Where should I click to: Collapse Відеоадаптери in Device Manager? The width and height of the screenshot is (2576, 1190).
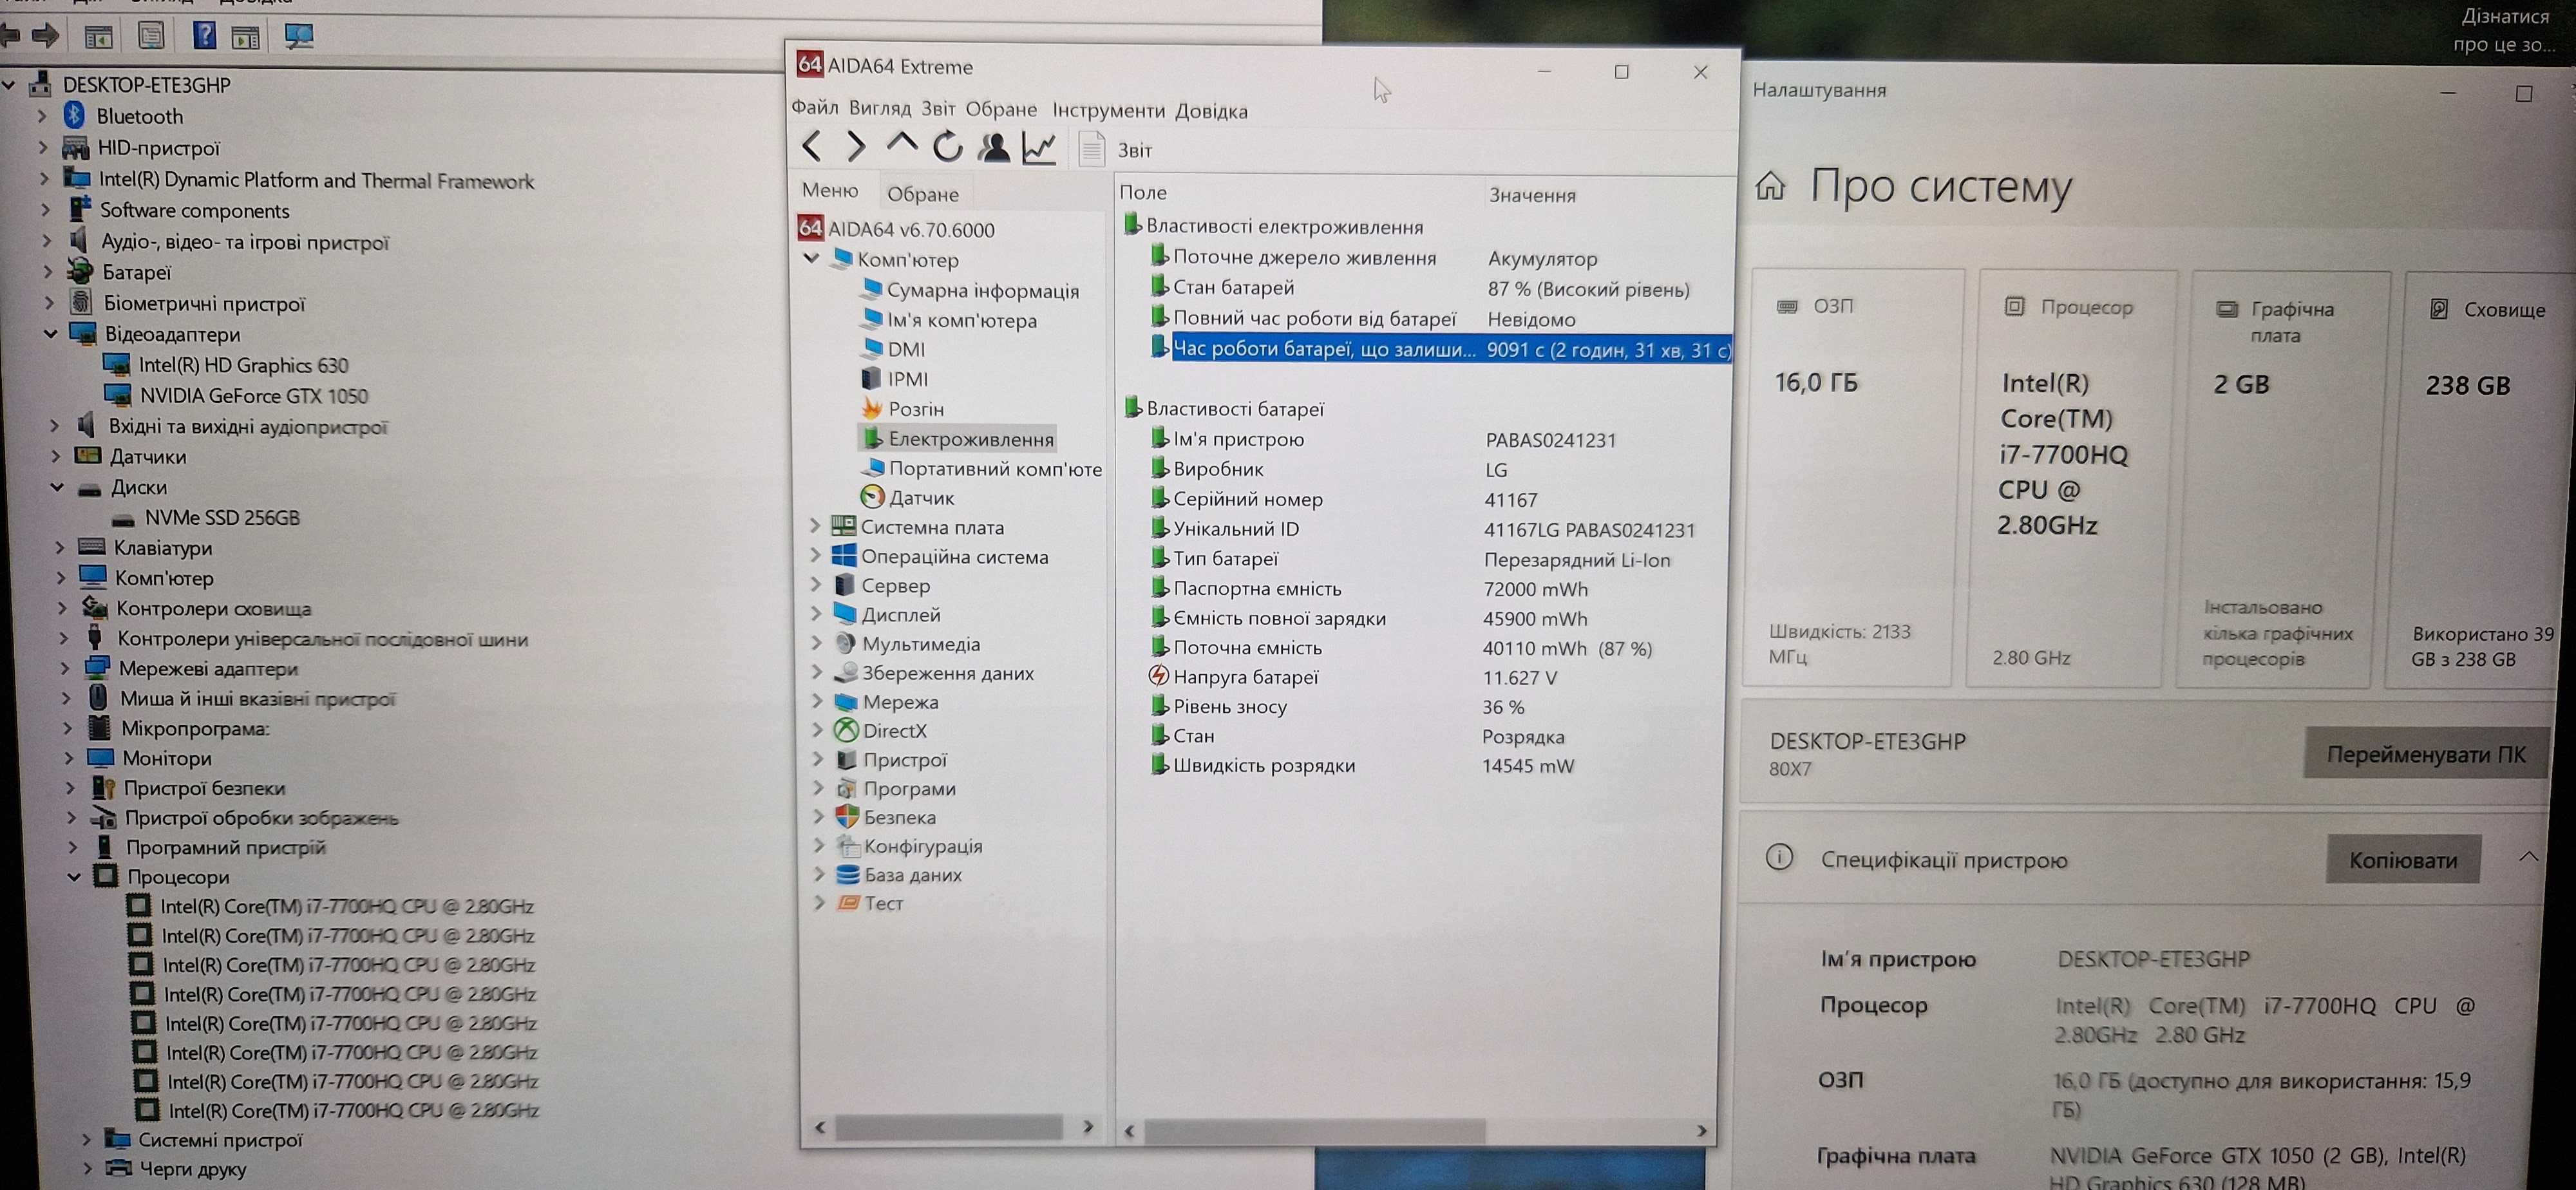tap(50, 333)
